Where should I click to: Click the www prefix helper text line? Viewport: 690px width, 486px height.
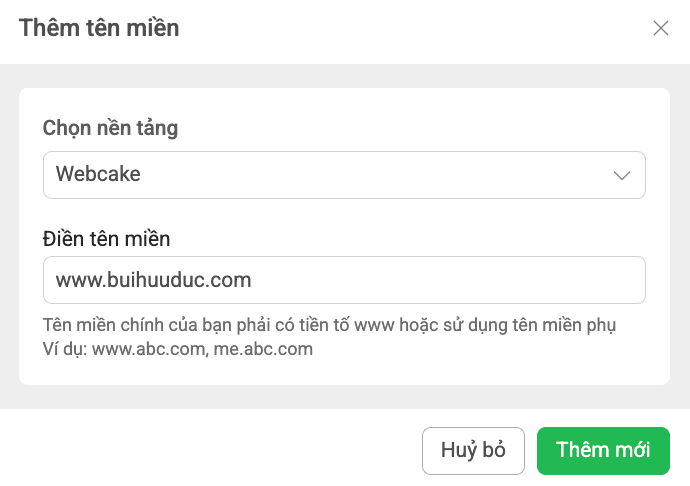point(330,326)
